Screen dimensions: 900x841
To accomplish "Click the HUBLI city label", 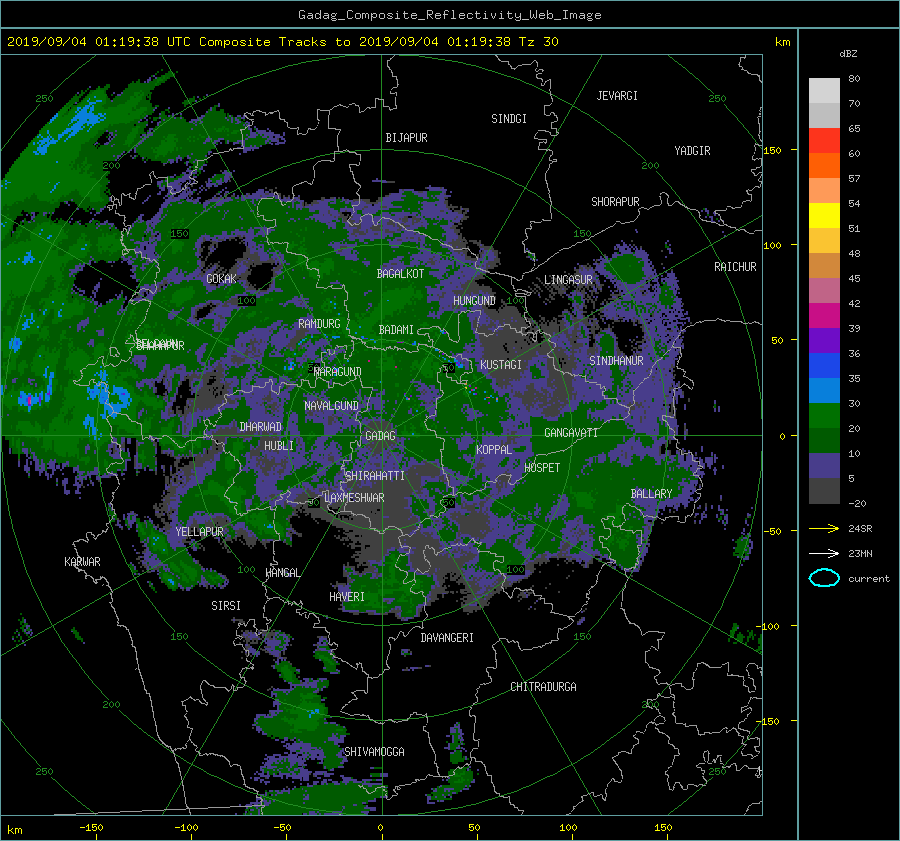I will click(x=279, y=446).
